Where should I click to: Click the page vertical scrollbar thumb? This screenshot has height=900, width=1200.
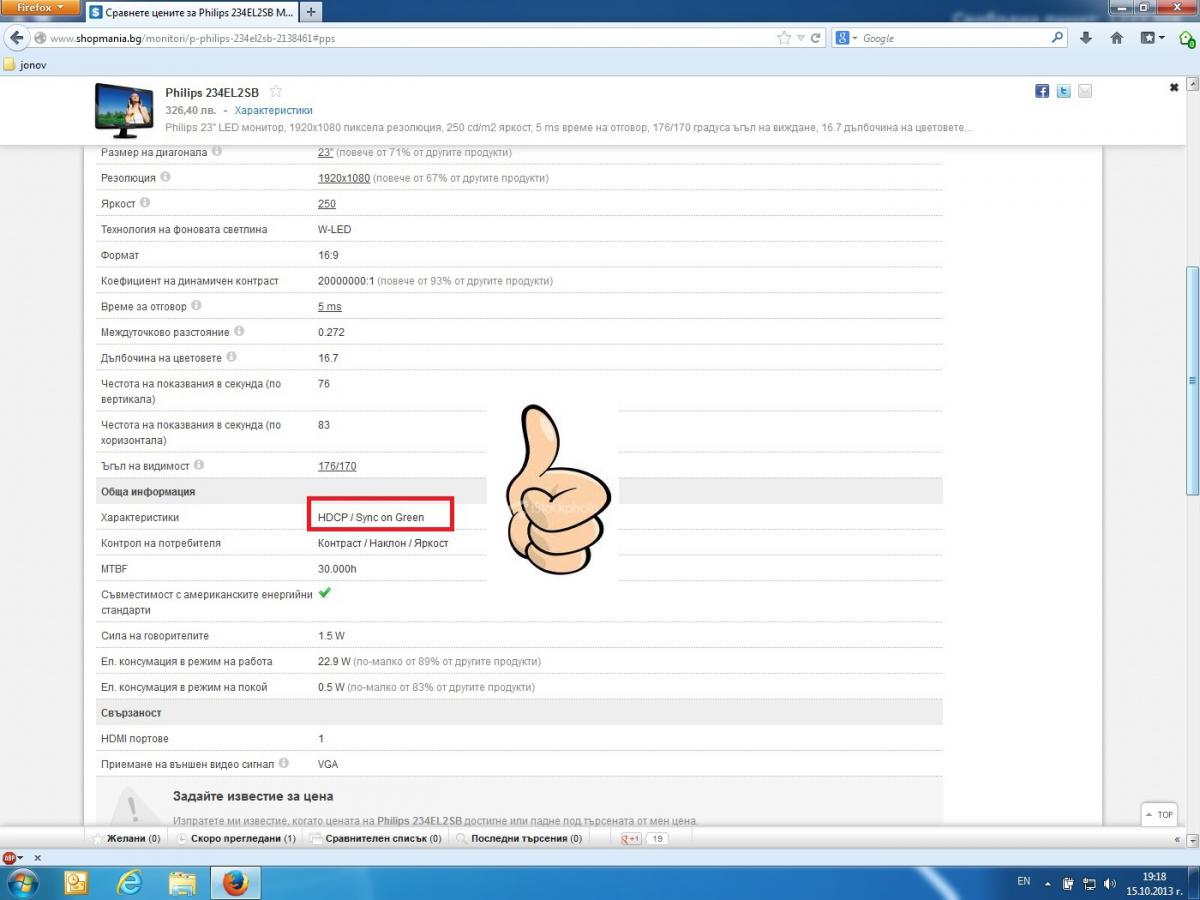[1191, 380]
